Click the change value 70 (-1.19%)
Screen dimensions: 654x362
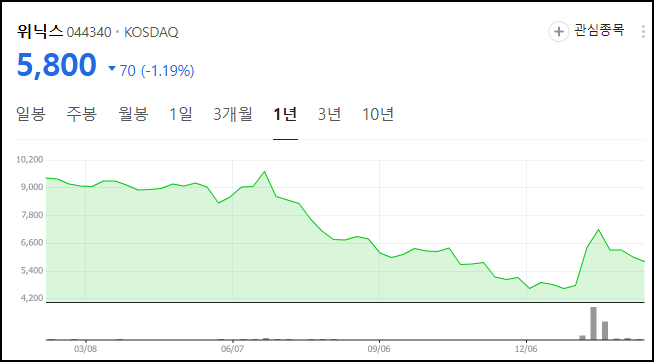(x=157, y=71)
